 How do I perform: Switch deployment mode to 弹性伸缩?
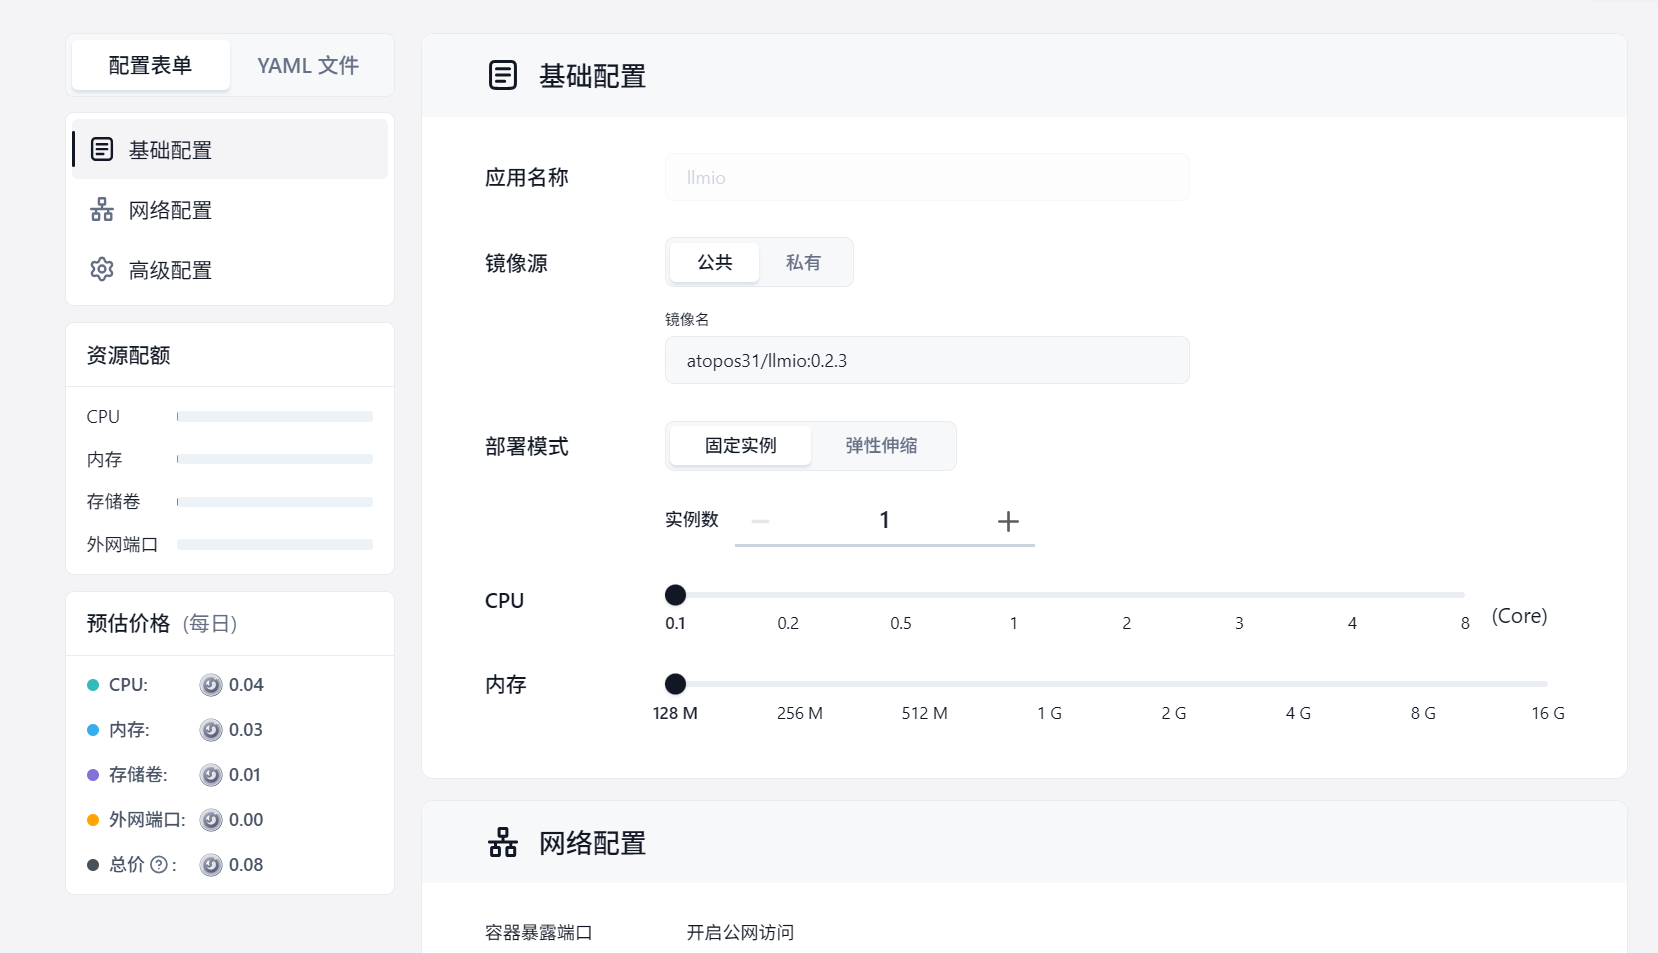[881, 446]
